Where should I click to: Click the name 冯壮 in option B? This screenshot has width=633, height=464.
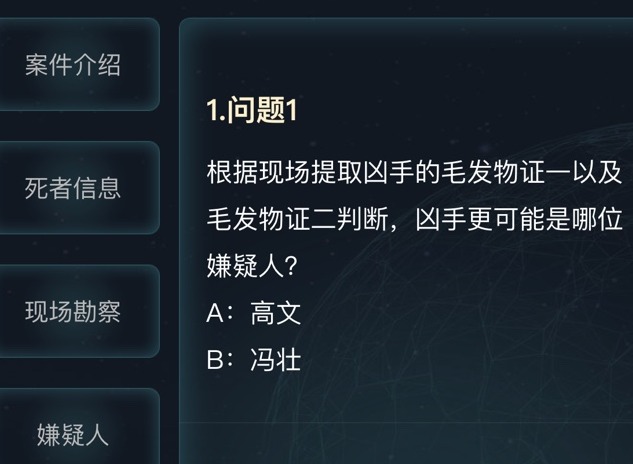pyautogui.click(x=275, y=359)
